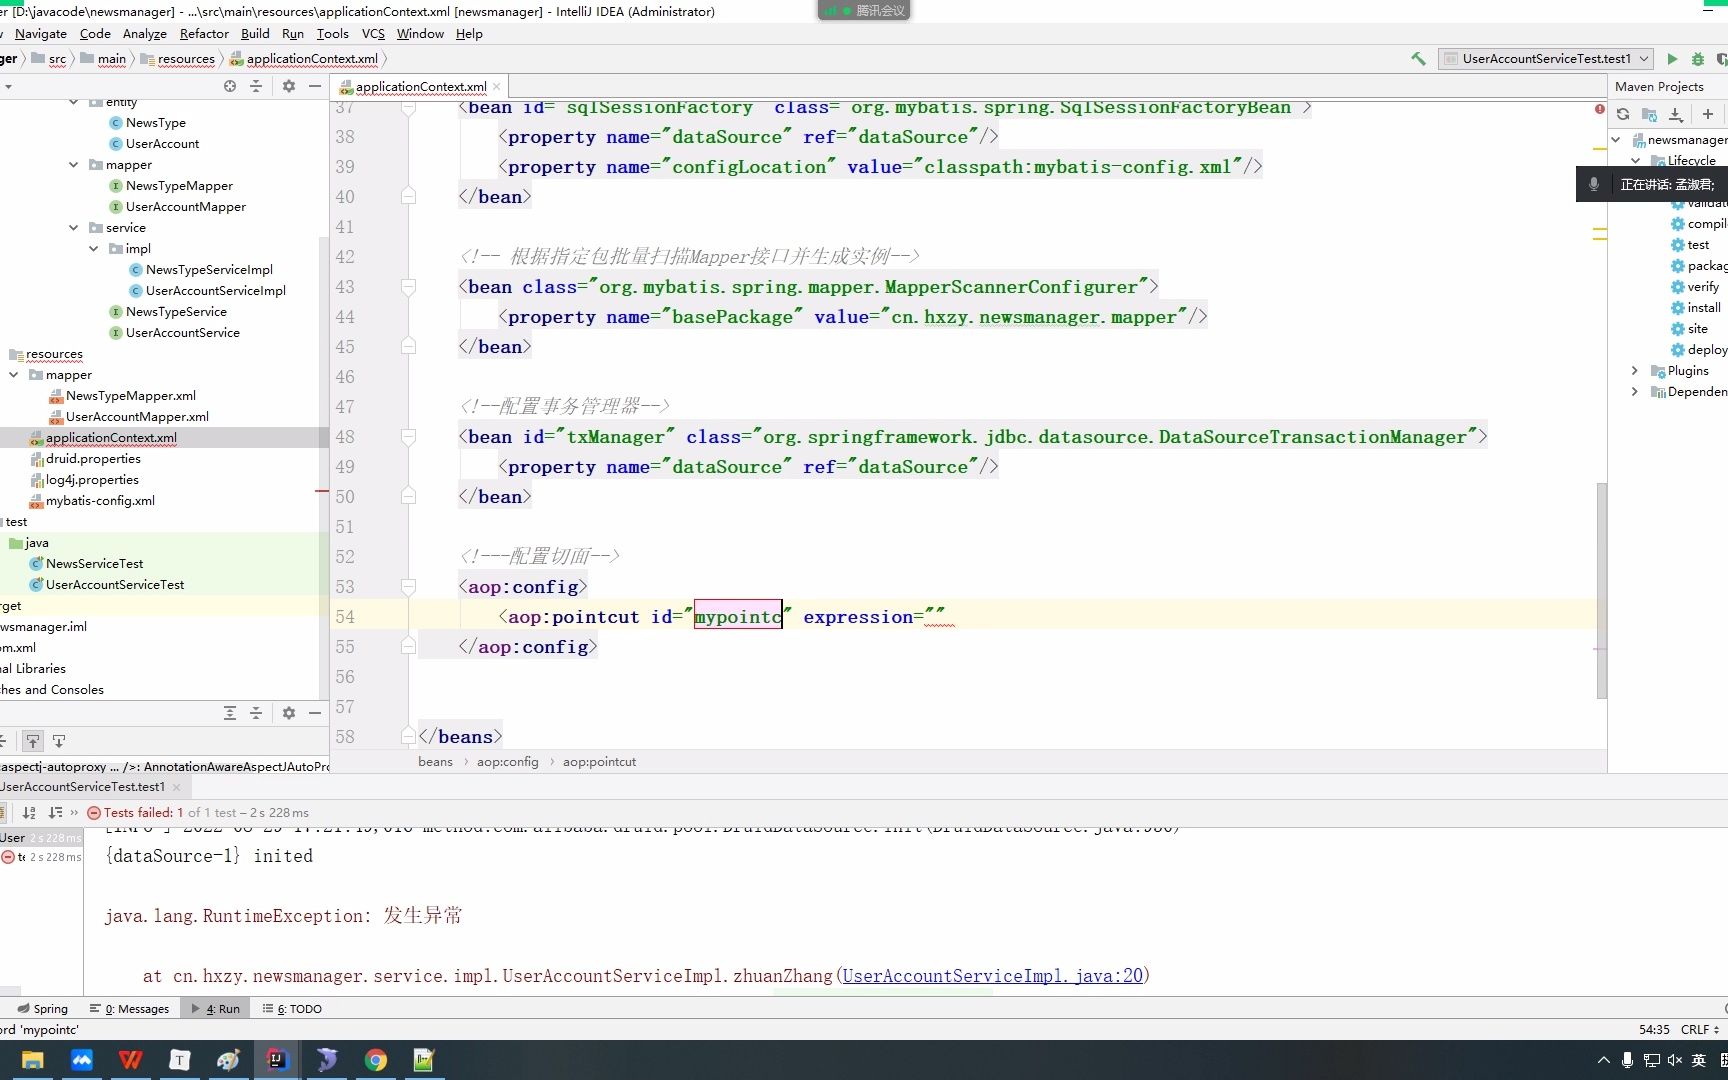Collapse the entity package node

[x=74, y=102]
